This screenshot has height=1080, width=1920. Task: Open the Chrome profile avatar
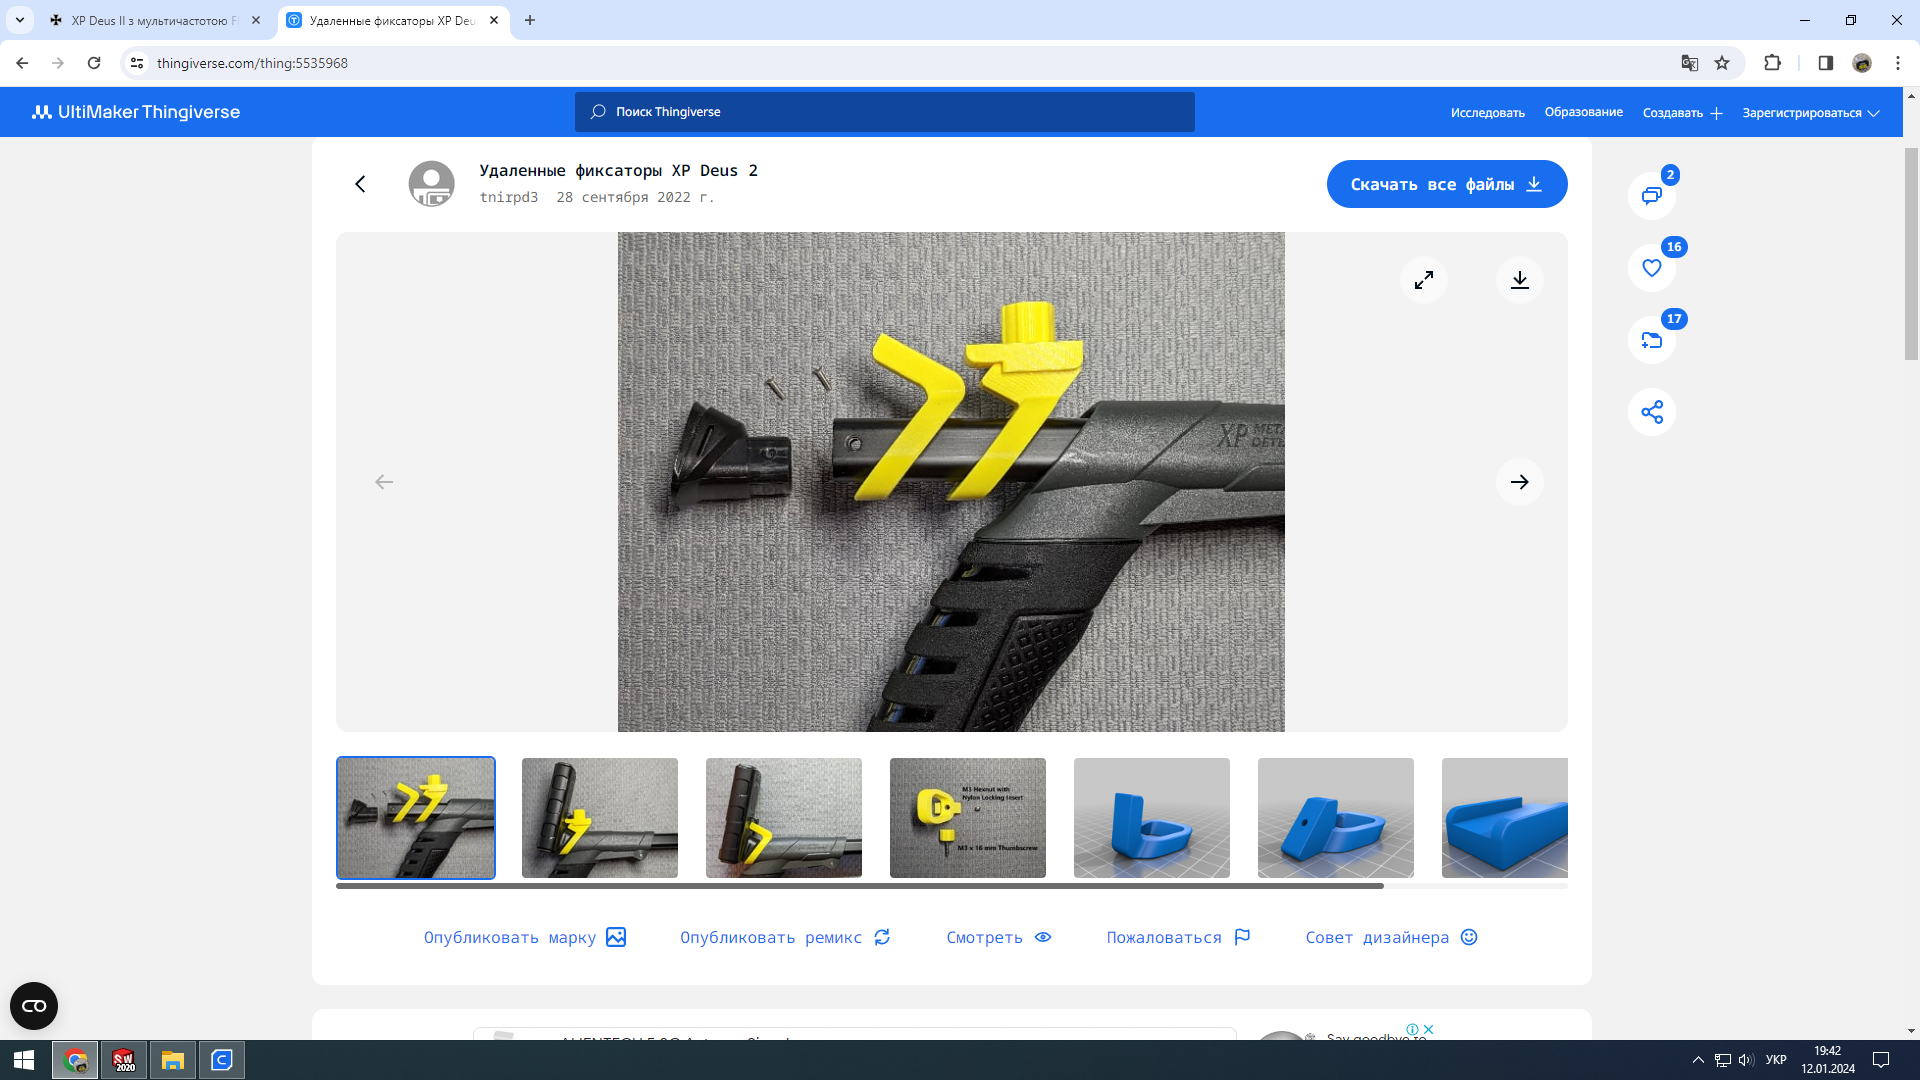click(1862, 63)
